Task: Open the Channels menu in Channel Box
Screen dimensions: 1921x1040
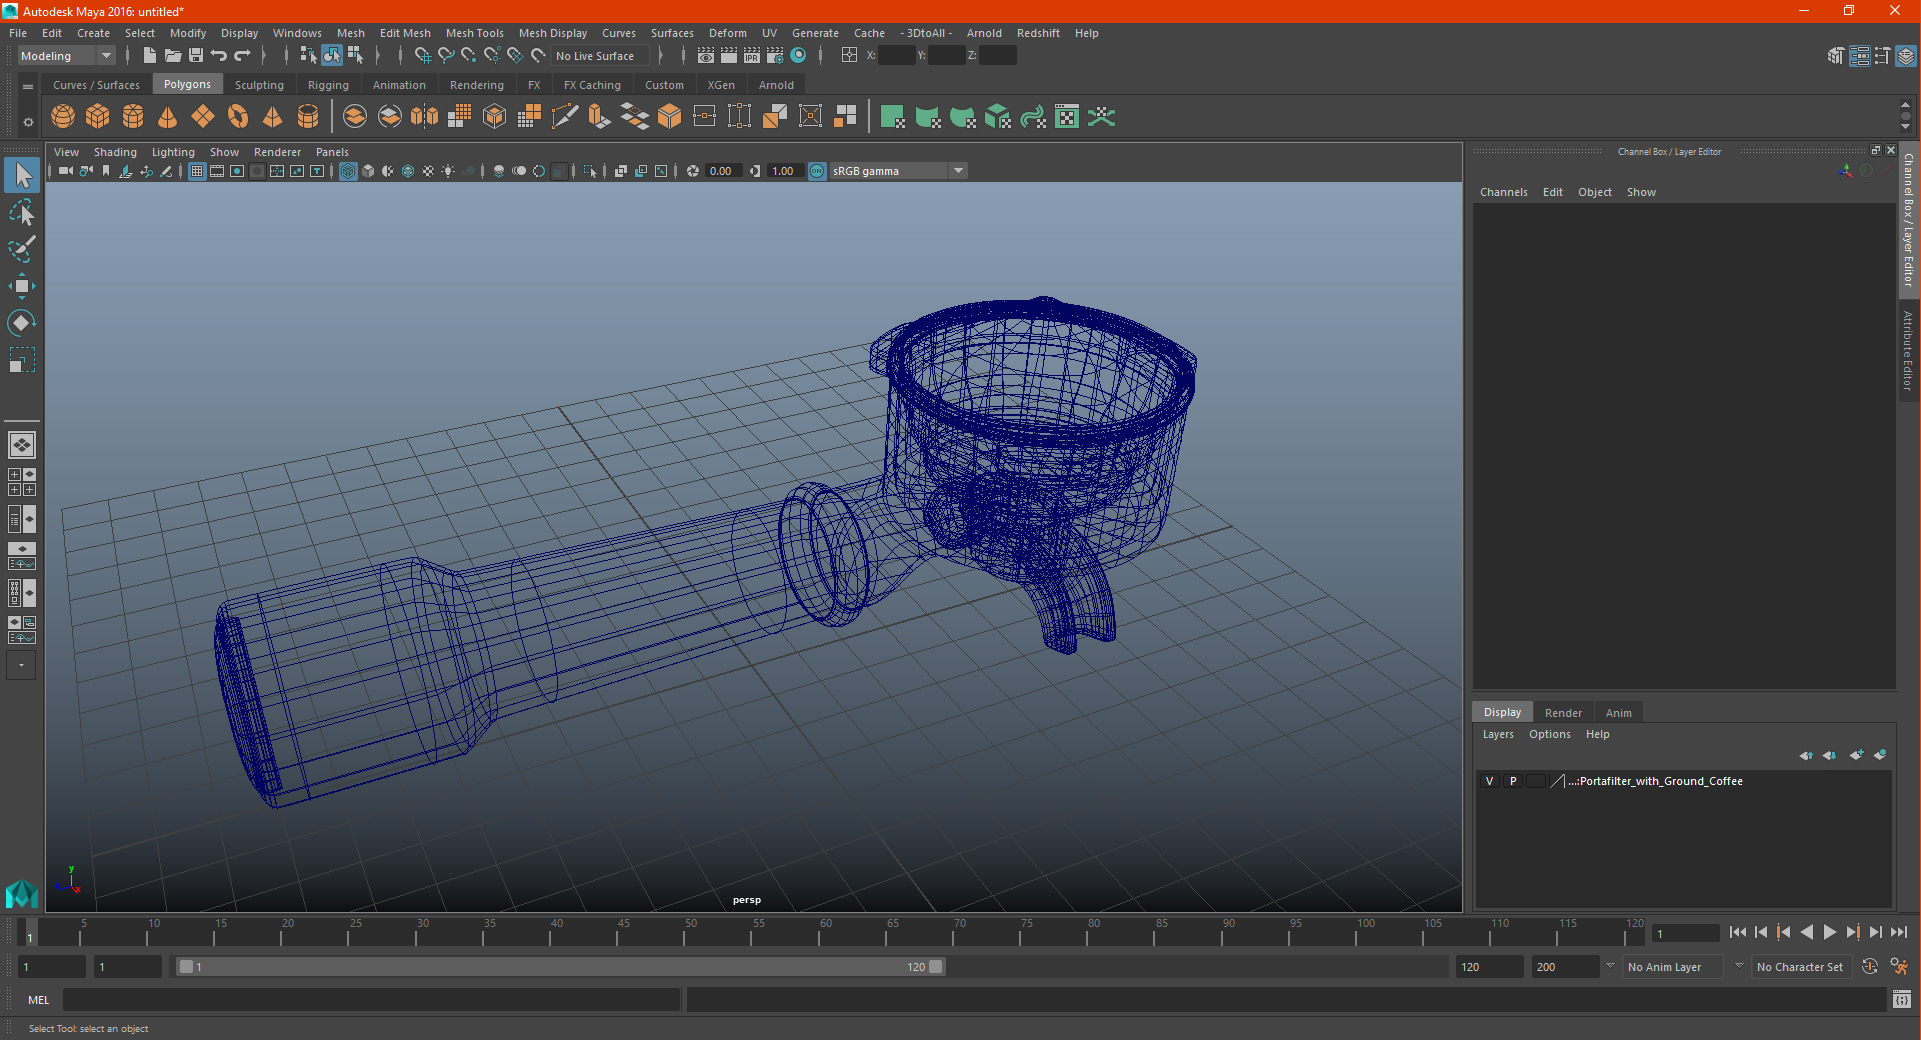Action: click(x=1503, y=192)
